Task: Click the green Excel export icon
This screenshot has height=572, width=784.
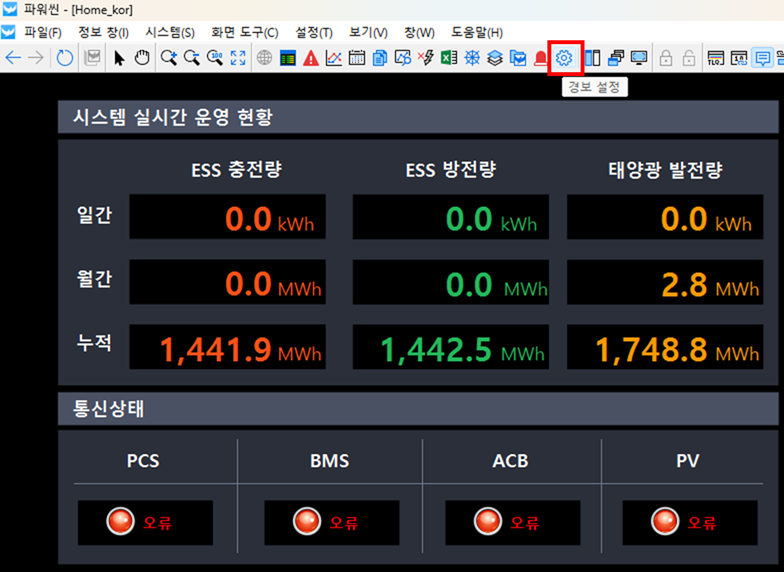Action: [449, 58]
